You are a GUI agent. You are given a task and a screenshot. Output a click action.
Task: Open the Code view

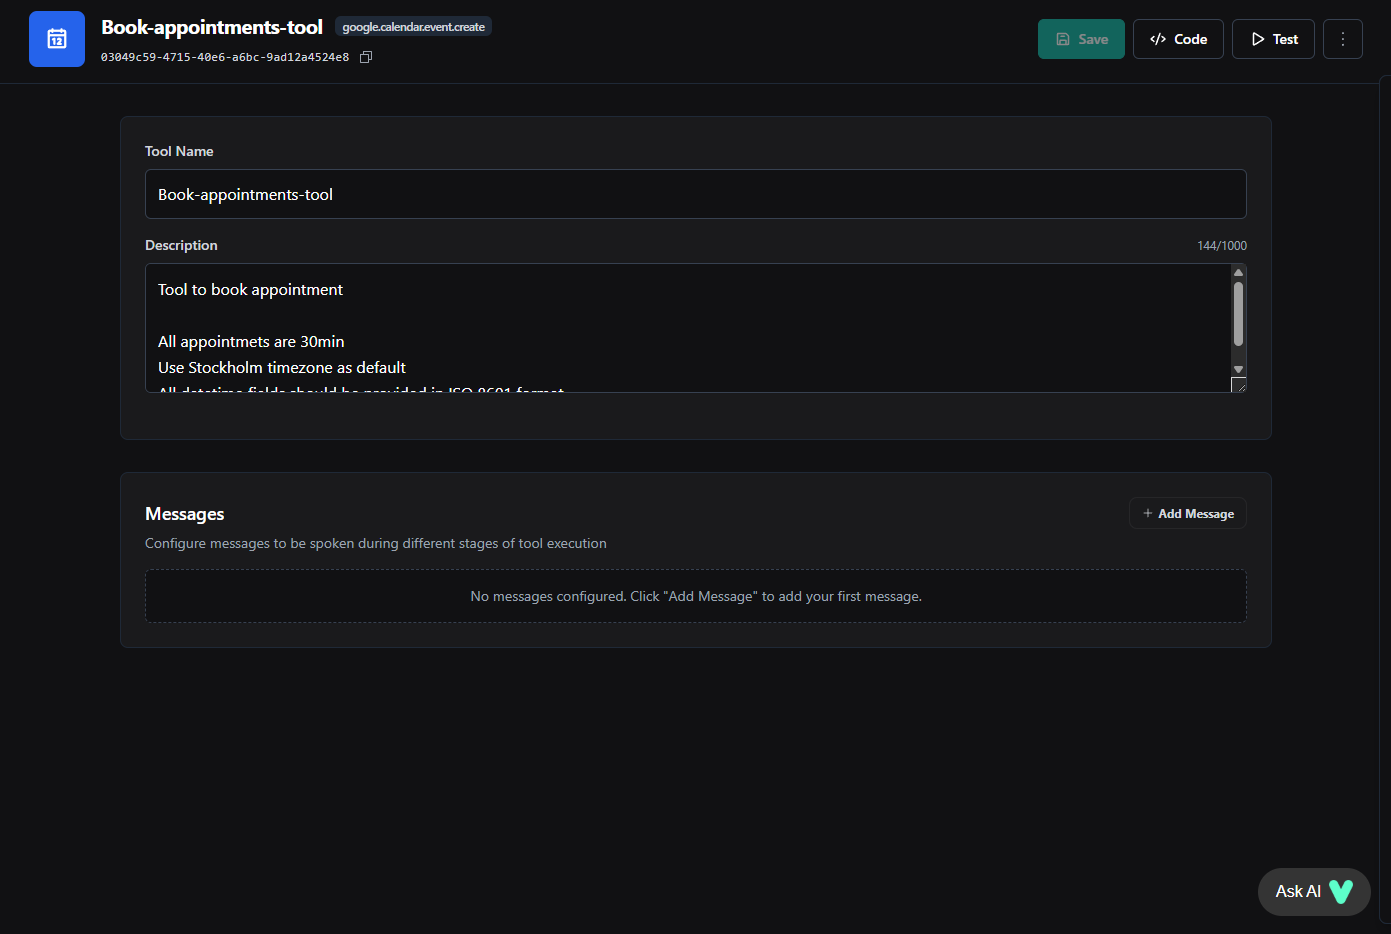(1178, 39)
